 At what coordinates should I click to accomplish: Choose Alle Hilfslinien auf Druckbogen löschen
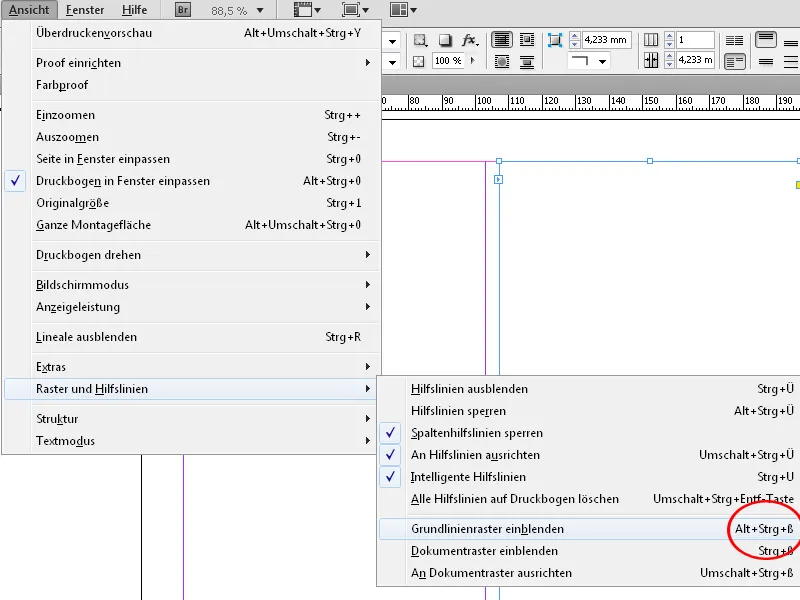(587, 498)
